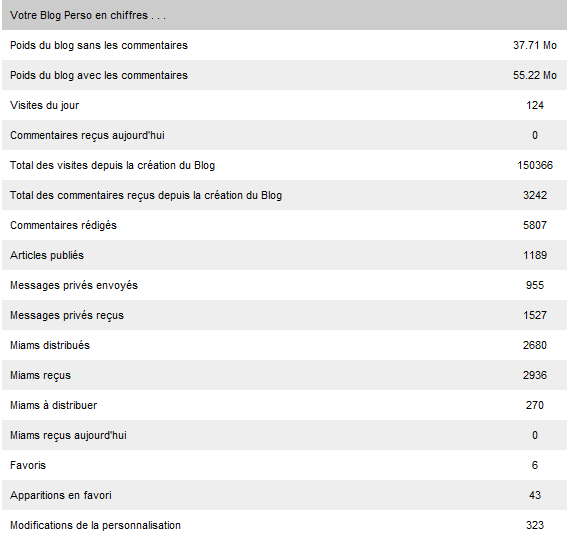Viewport: 567px width, 539px height.
Task: Select 'Modifications de la personnalisation' row
Action: (284, 525)
